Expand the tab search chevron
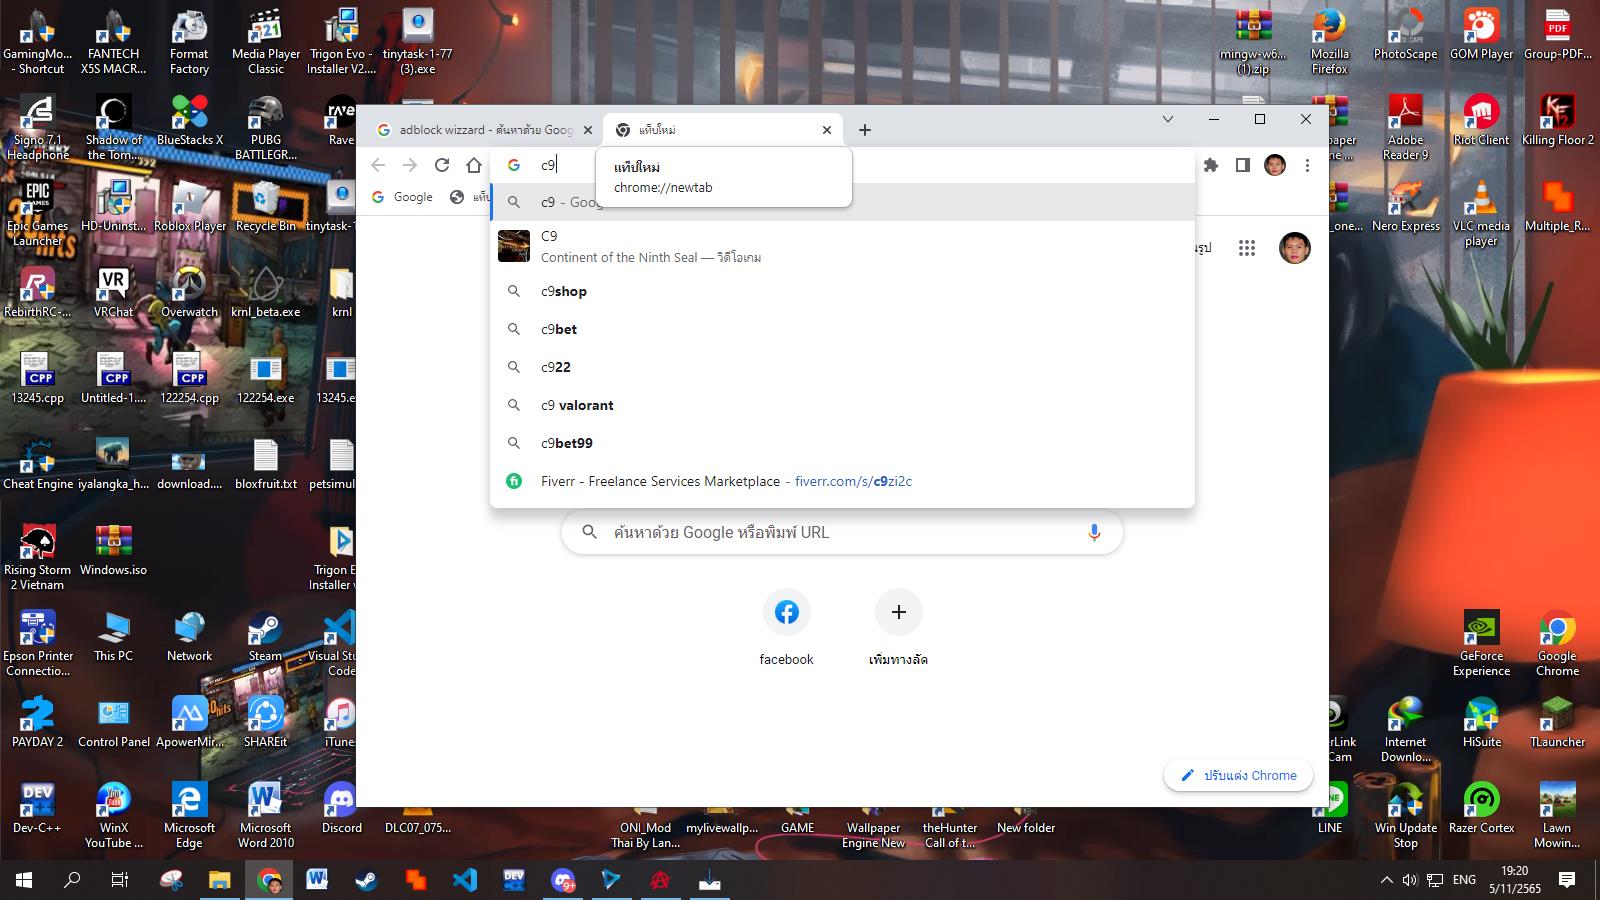Image resolution: width=1600 pixels, height=900 pixels. point(1167,119)
